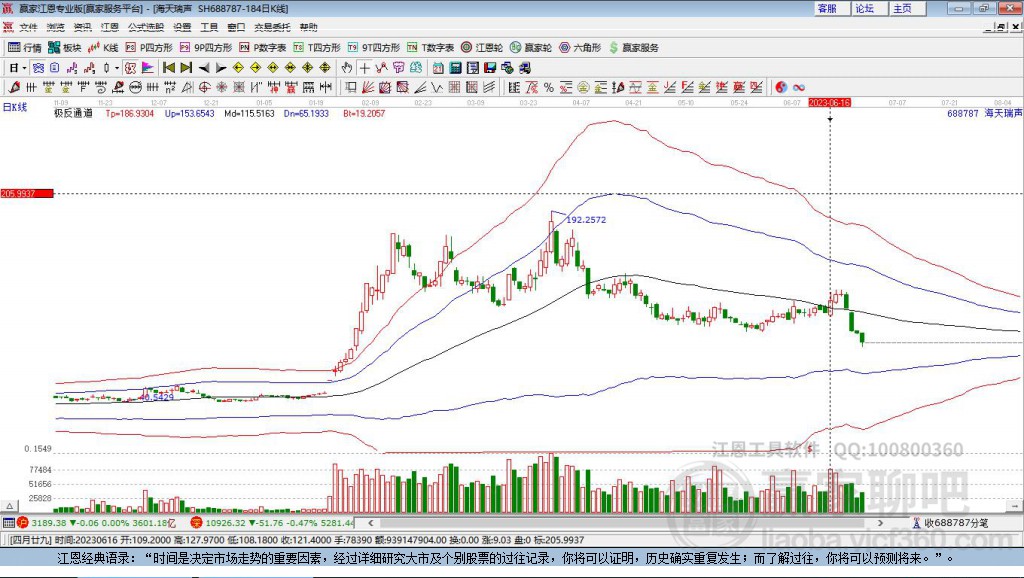Click the yin-yang icon
1024x578 pixels.
[781, 87]
